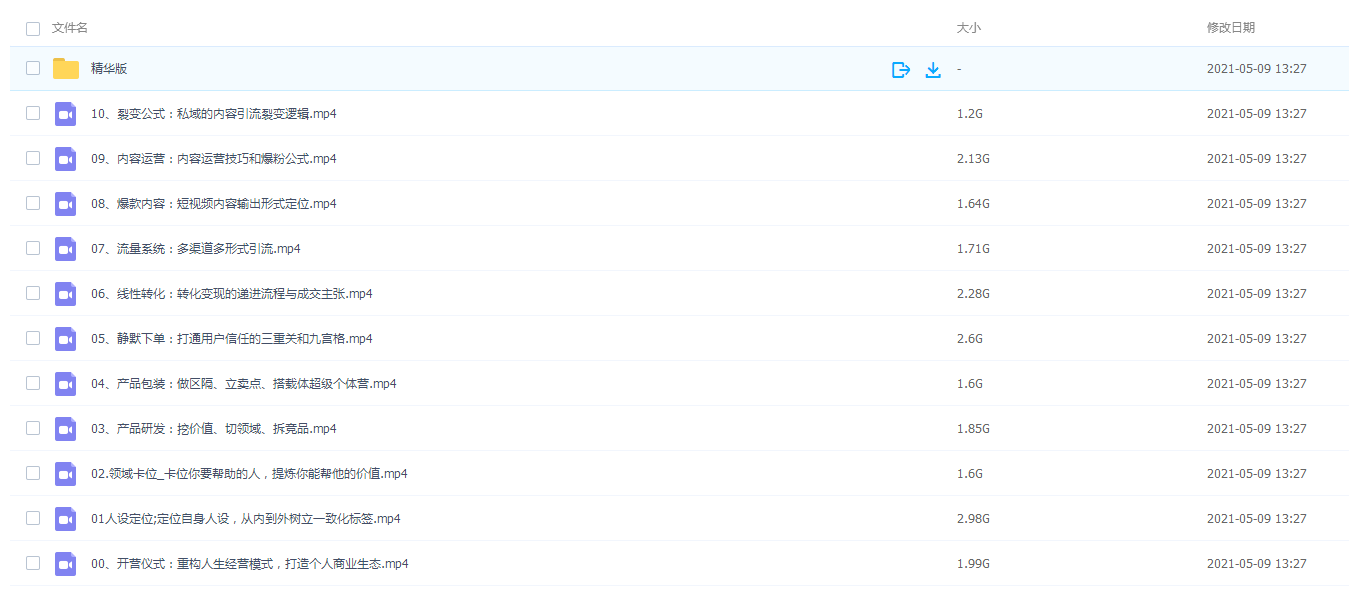Click video icon for 07、流量系统 file
Screen dimensions: 1349x594
(66, 249)
